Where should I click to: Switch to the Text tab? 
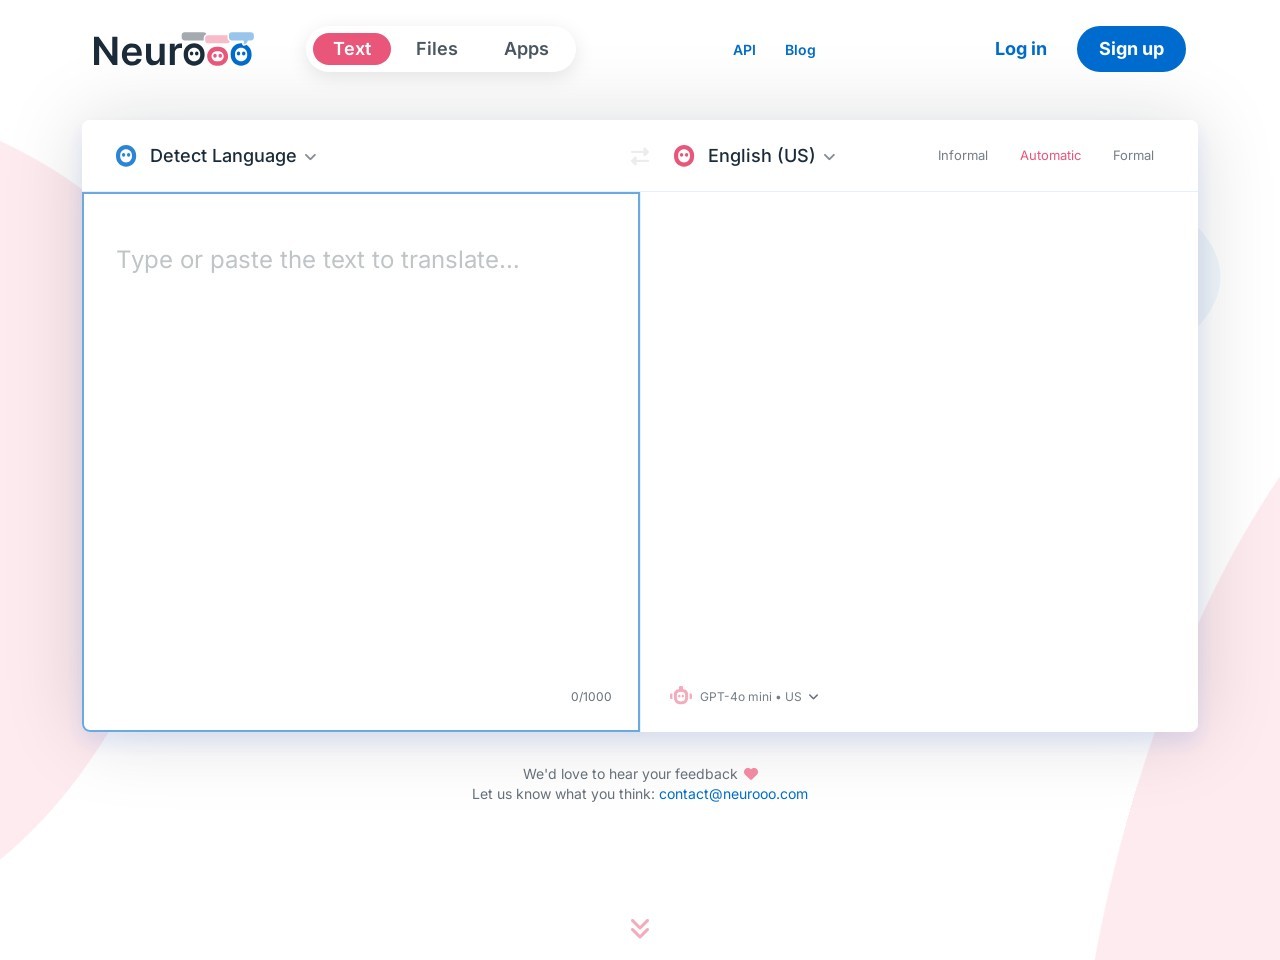352,49
